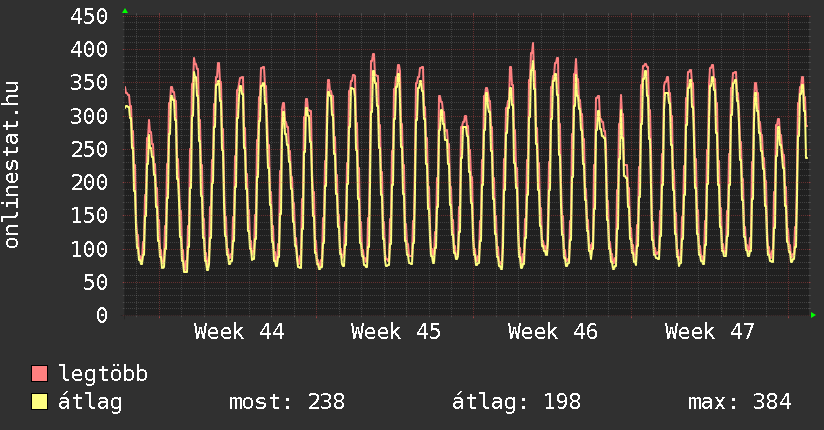Select the Week 44 axis label

tap(238, 331)
